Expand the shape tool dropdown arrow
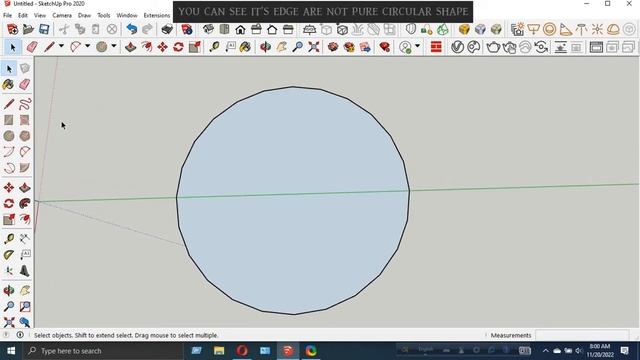Screen dimensions: 640x360 click(114, 46)
